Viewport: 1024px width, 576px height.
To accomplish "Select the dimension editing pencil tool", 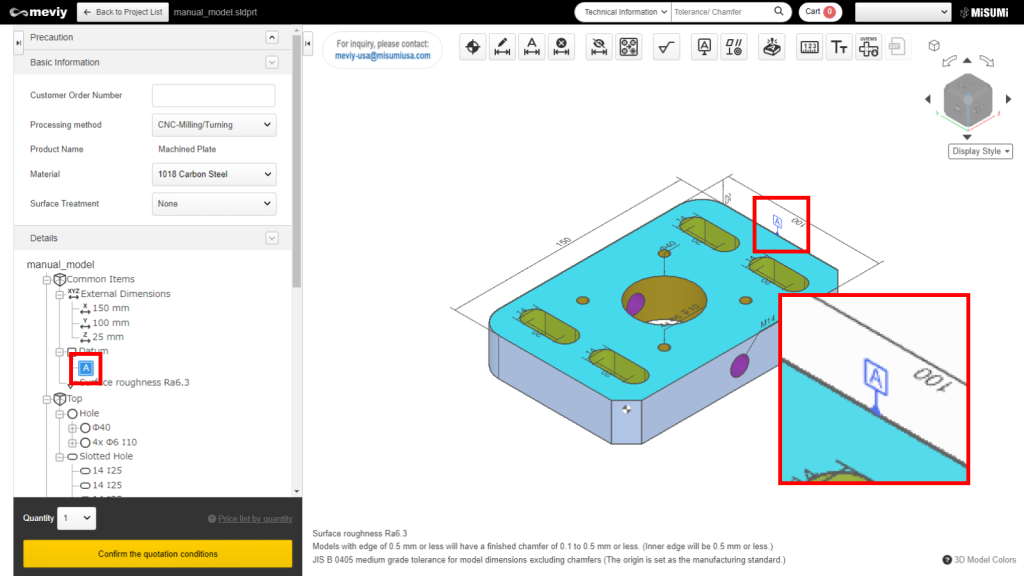I will coord(502,47).
